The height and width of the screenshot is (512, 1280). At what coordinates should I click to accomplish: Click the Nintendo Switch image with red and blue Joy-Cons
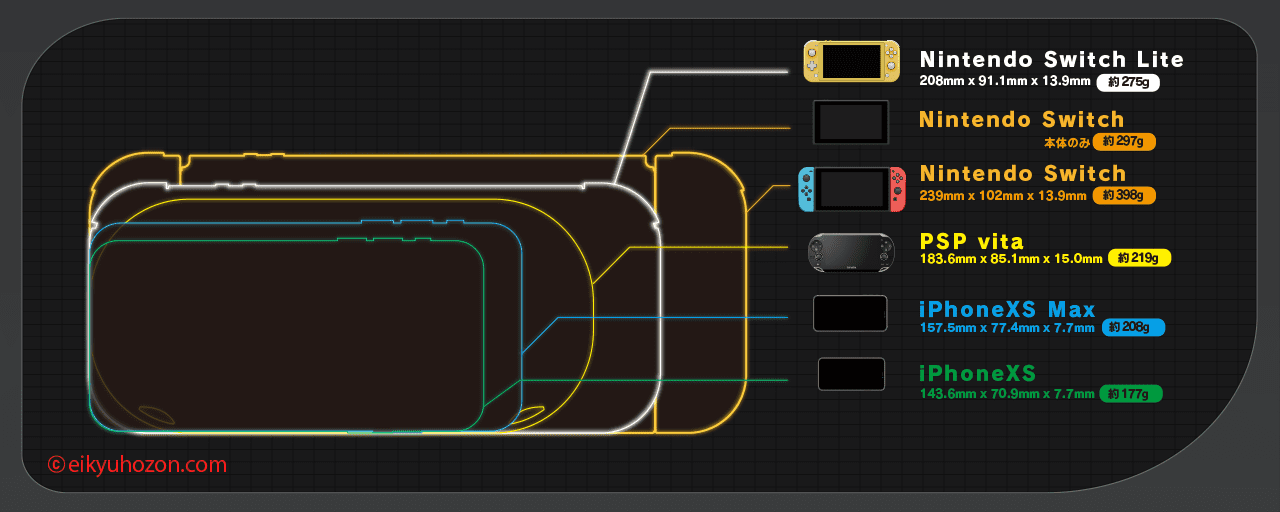tap(851, 190)
